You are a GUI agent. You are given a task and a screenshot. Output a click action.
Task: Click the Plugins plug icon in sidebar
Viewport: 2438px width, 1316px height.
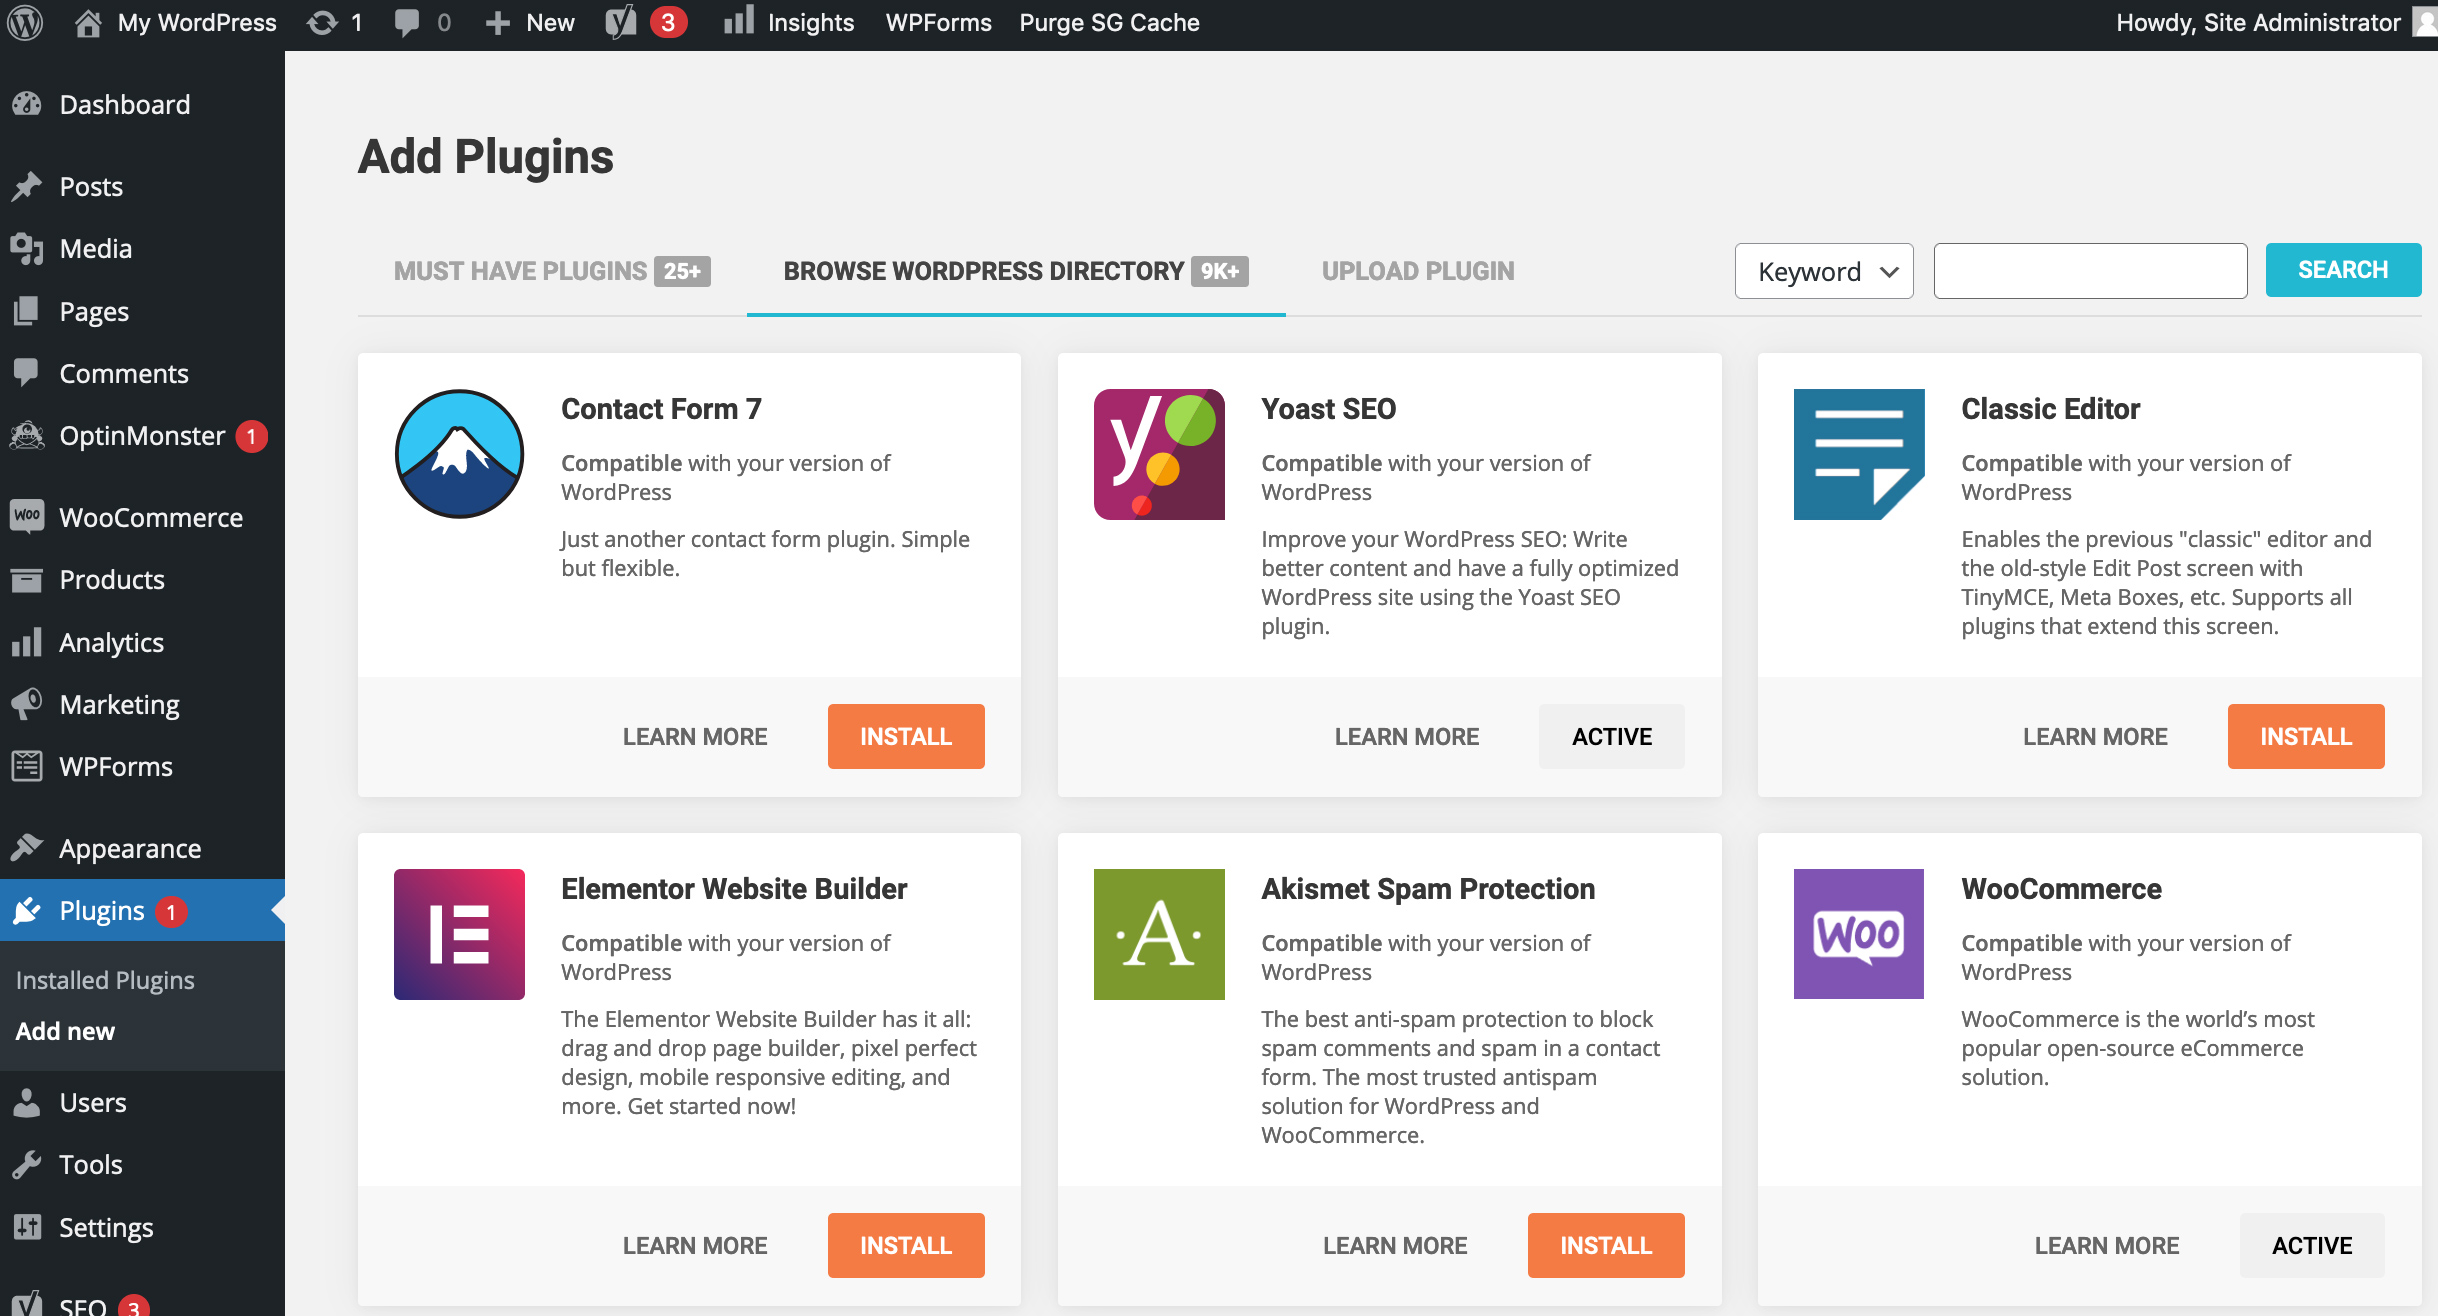(x=27, y=910)
